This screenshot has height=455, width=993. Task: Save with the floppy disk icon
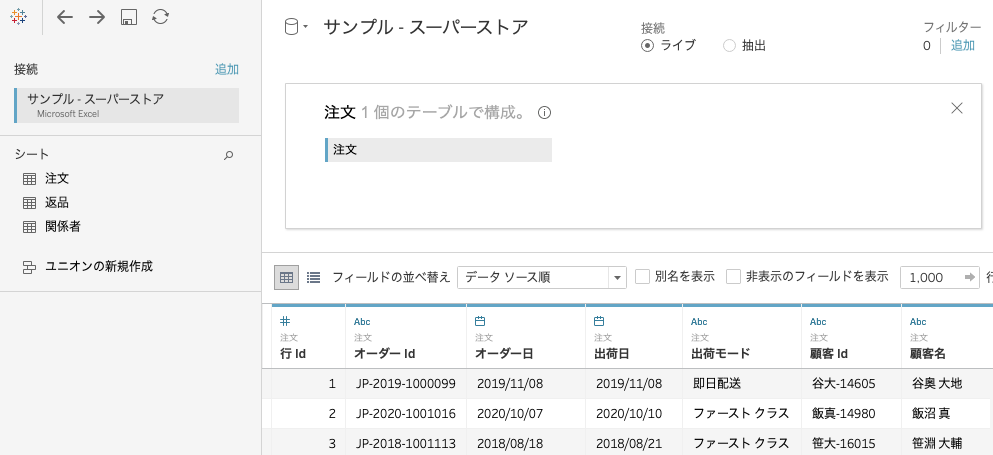(129, 17)
